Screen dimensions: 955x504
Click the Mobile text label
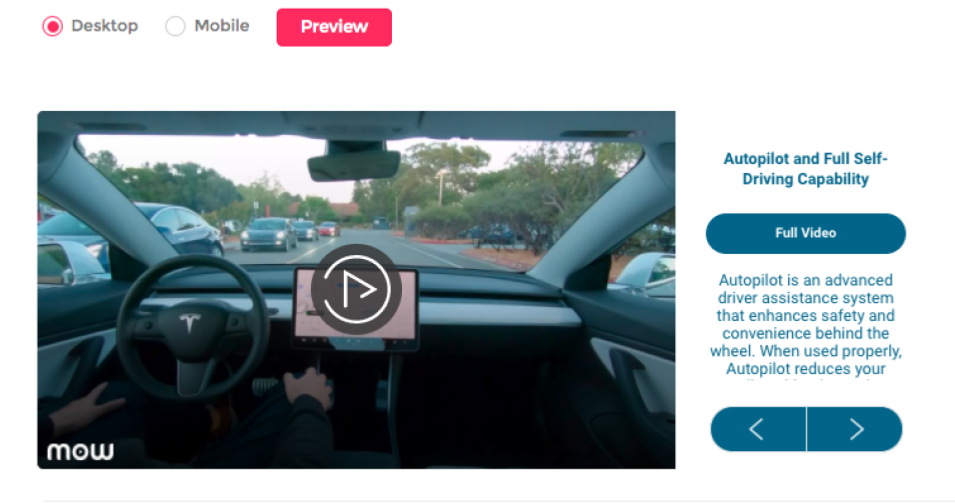coord(222,26)
